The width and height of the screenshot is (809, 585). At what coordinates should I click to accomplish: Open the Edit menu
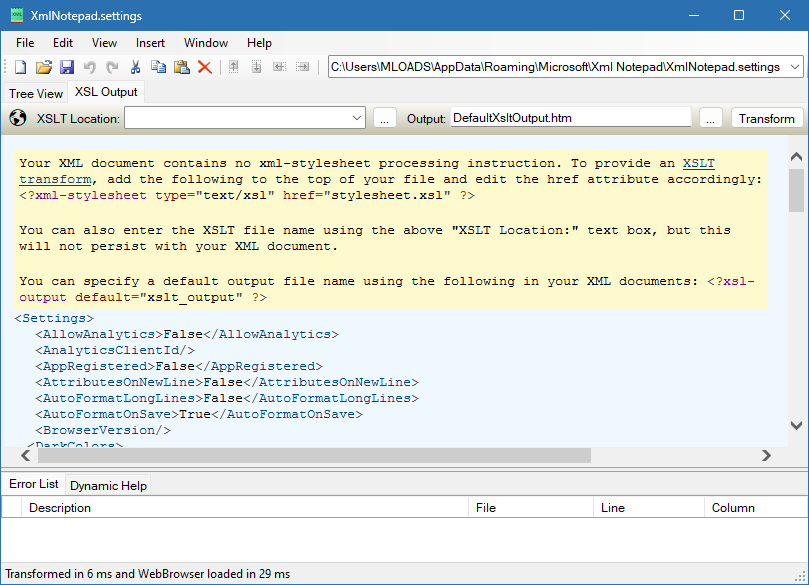[63, 43]
